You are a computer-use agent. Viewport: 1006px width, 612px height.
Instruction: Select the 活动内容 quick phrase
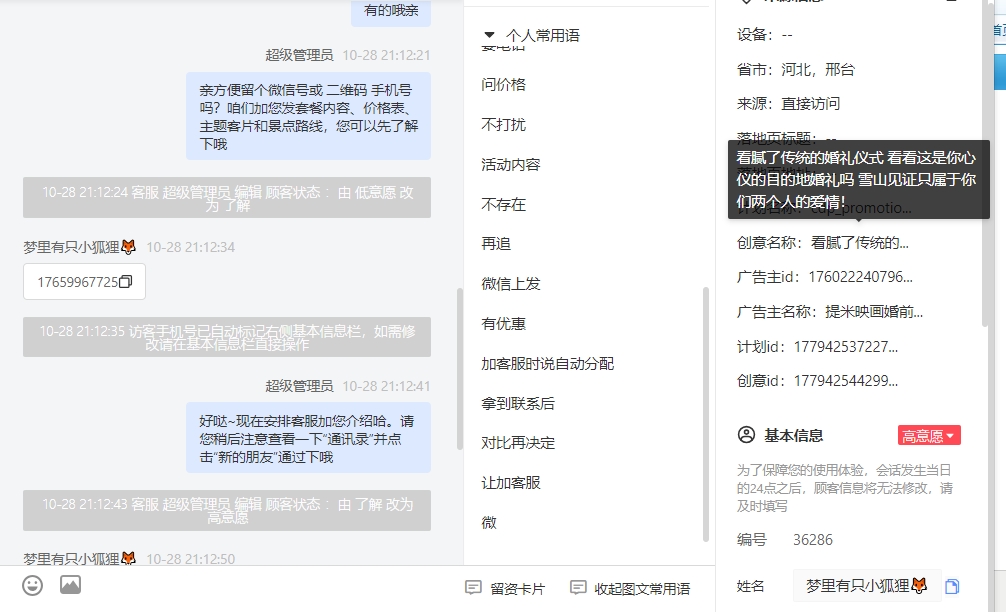pos(511,165)
